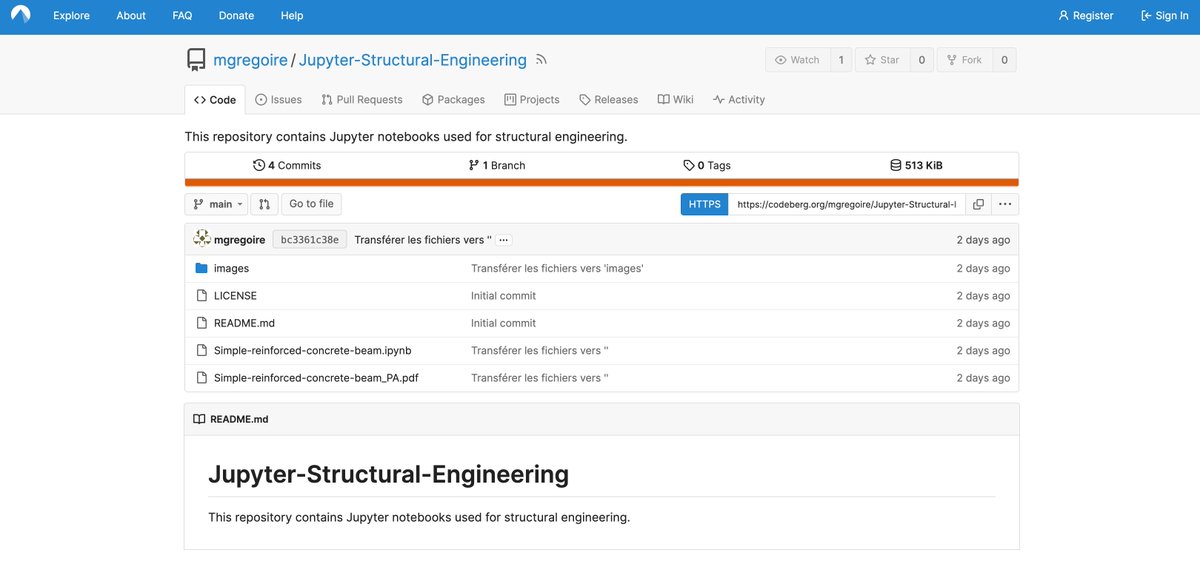Open the images folder name

point(231,268)
